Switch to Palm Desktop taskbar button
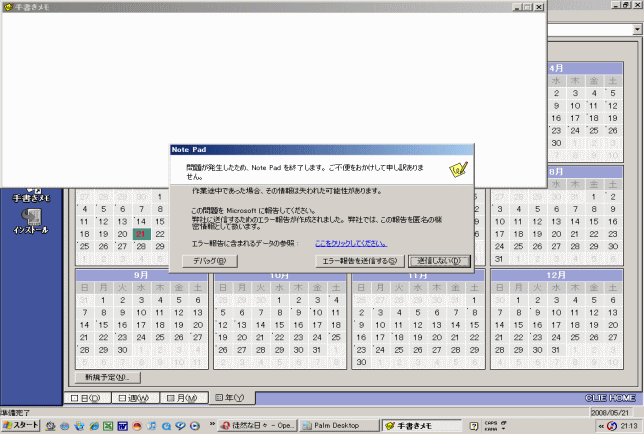This screenshot has height=434, width=644. point(339,426)
